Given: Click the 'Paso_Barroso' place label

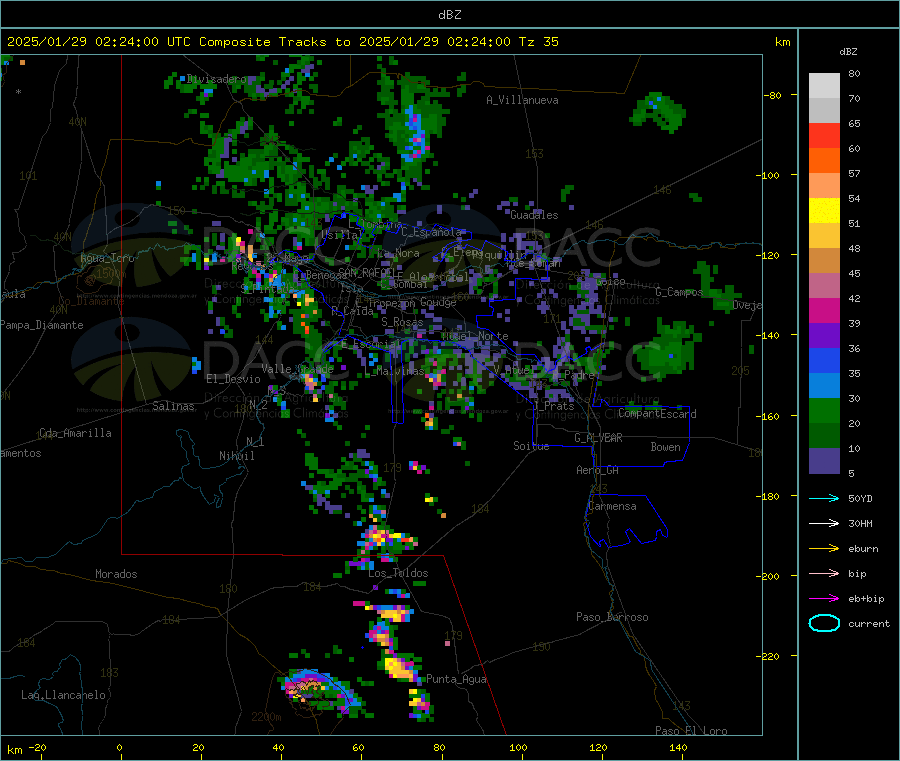Looking at the screenshot, I should [x=612, y=618].
